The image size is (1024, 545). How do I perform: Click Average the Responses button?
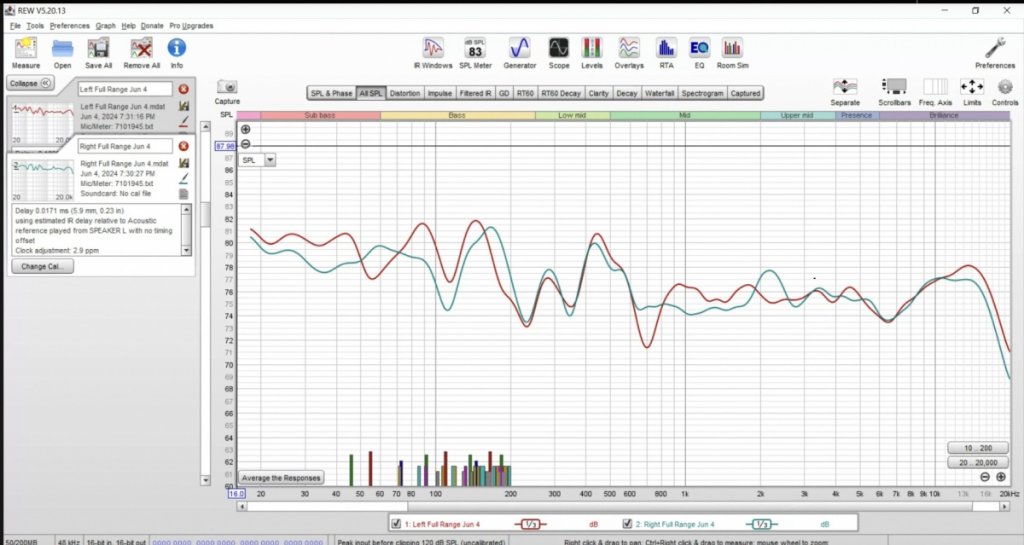281,478
